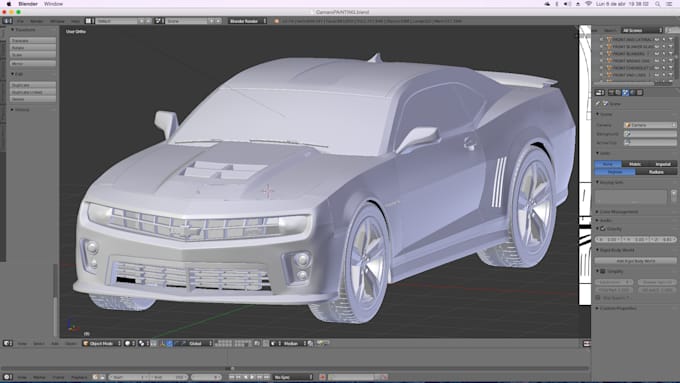Collapse the Transform panel in tool shelf

pos(13,30)
